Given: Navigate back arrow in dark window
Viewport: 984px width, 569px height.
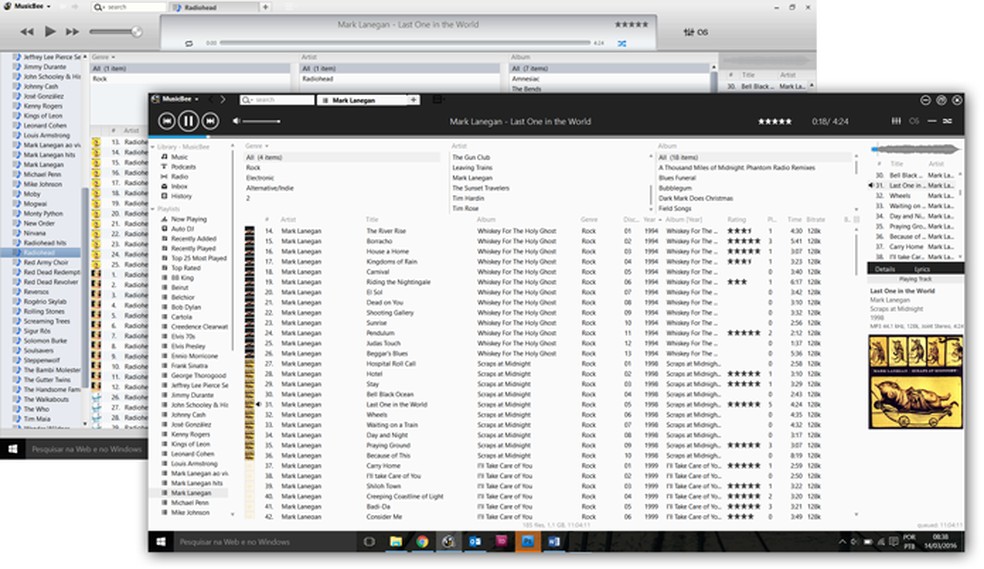Looking at the screenshot, I should pos(210,99).
